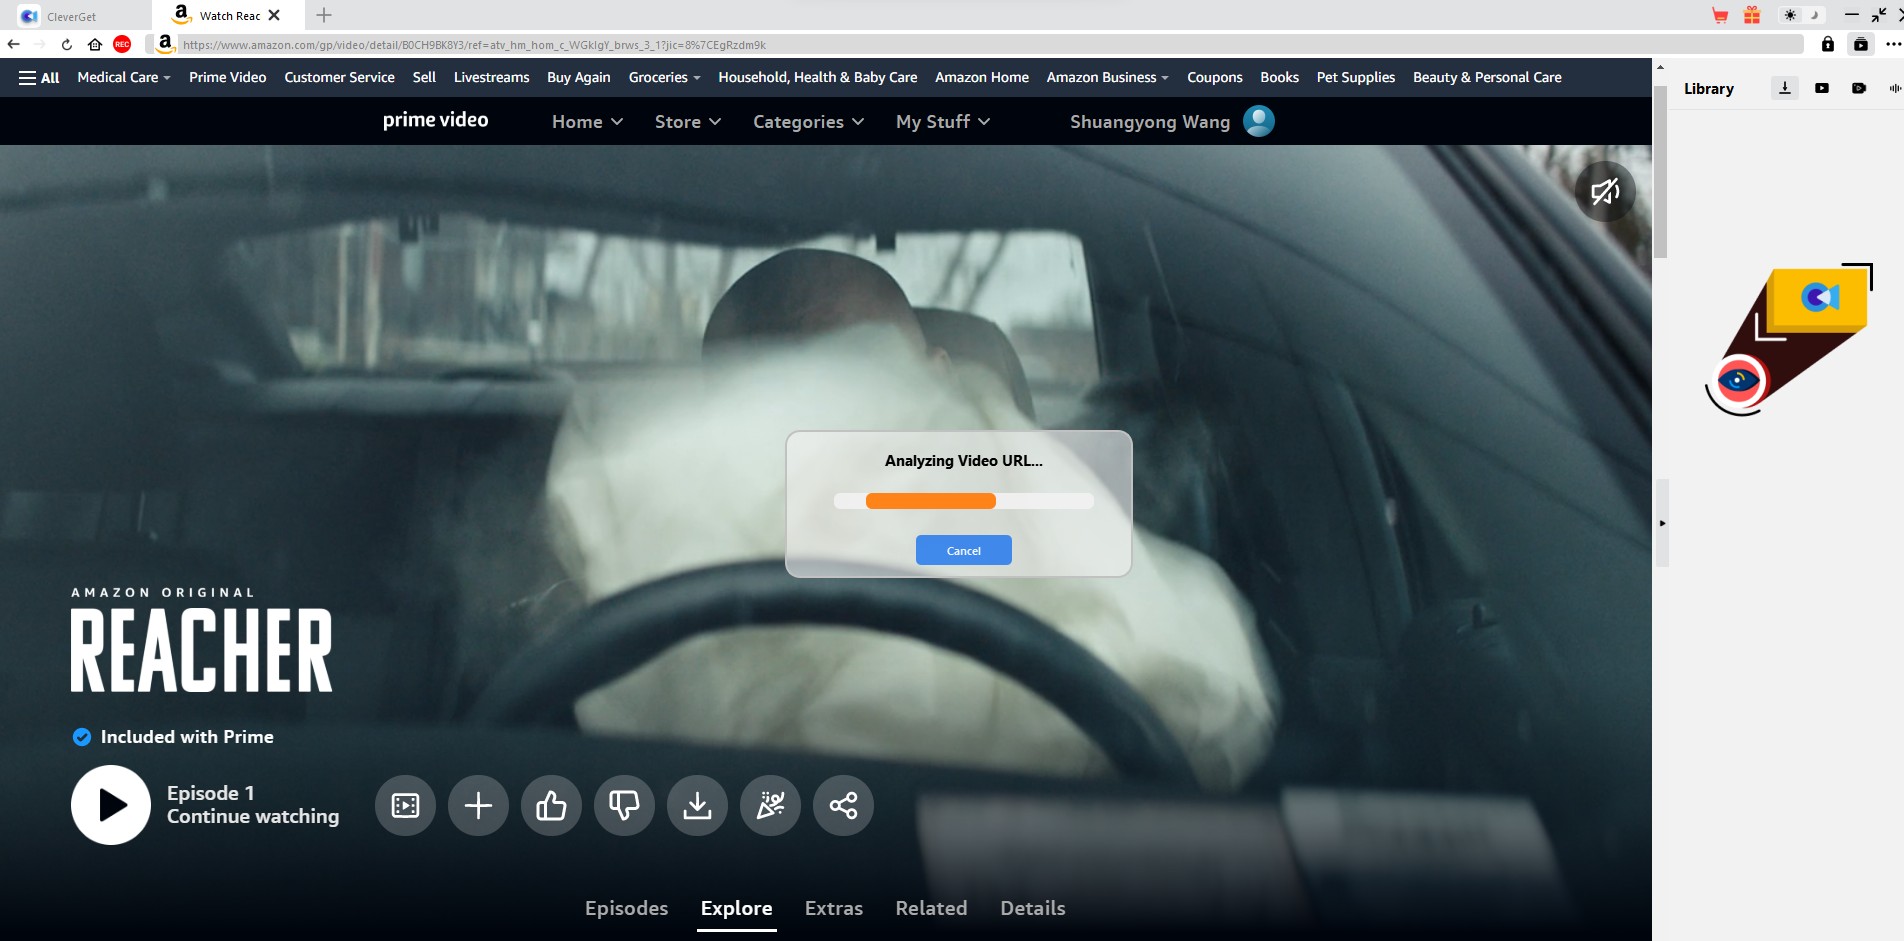Screen dimensions: 1904x941
Task: Open the Downloading list in the Library panel
Action: (1784, 88)
